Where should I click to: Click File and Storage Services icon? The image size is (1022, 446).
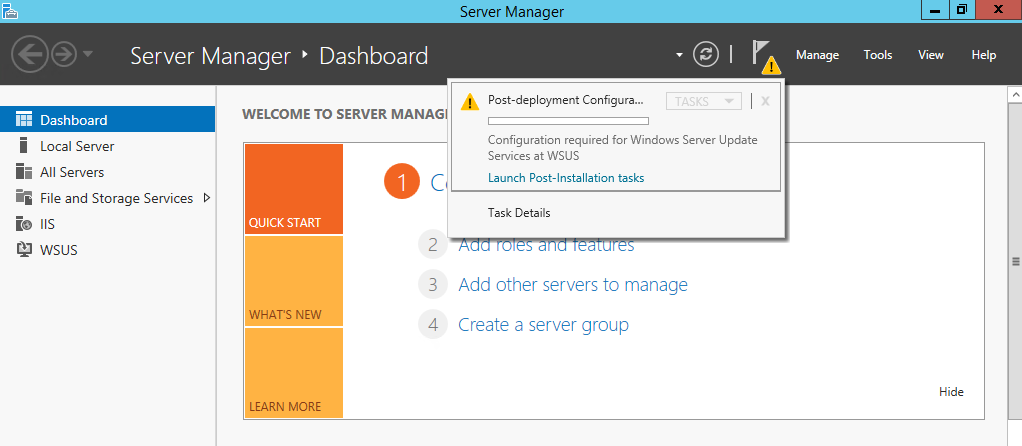tap(24, 198)
